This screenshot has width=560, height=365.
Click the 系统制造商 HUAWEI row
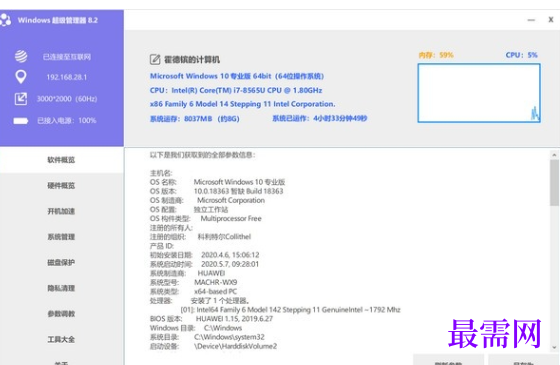pyautogui.click(x=188, y=273)
